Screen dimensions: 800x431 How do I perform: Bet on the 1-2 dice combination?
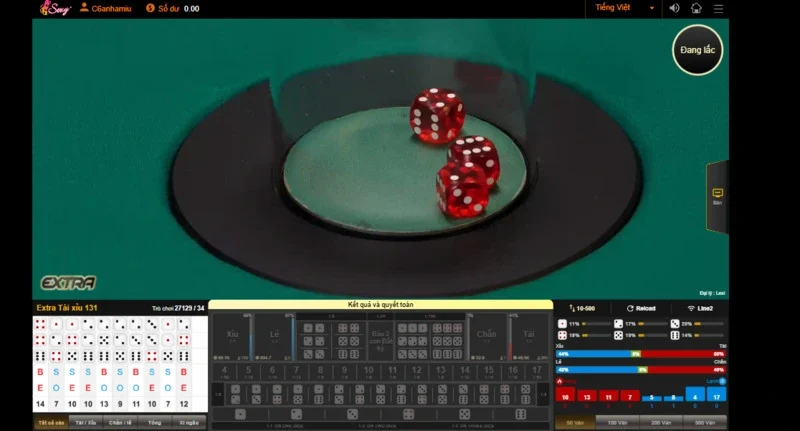click(x=235, y=394)
